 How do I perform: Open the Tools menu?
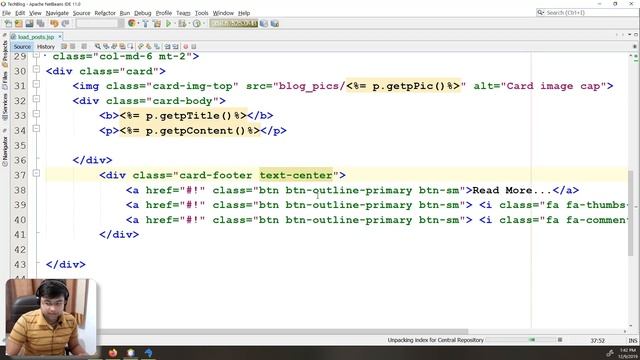click(x=201, y=13)
